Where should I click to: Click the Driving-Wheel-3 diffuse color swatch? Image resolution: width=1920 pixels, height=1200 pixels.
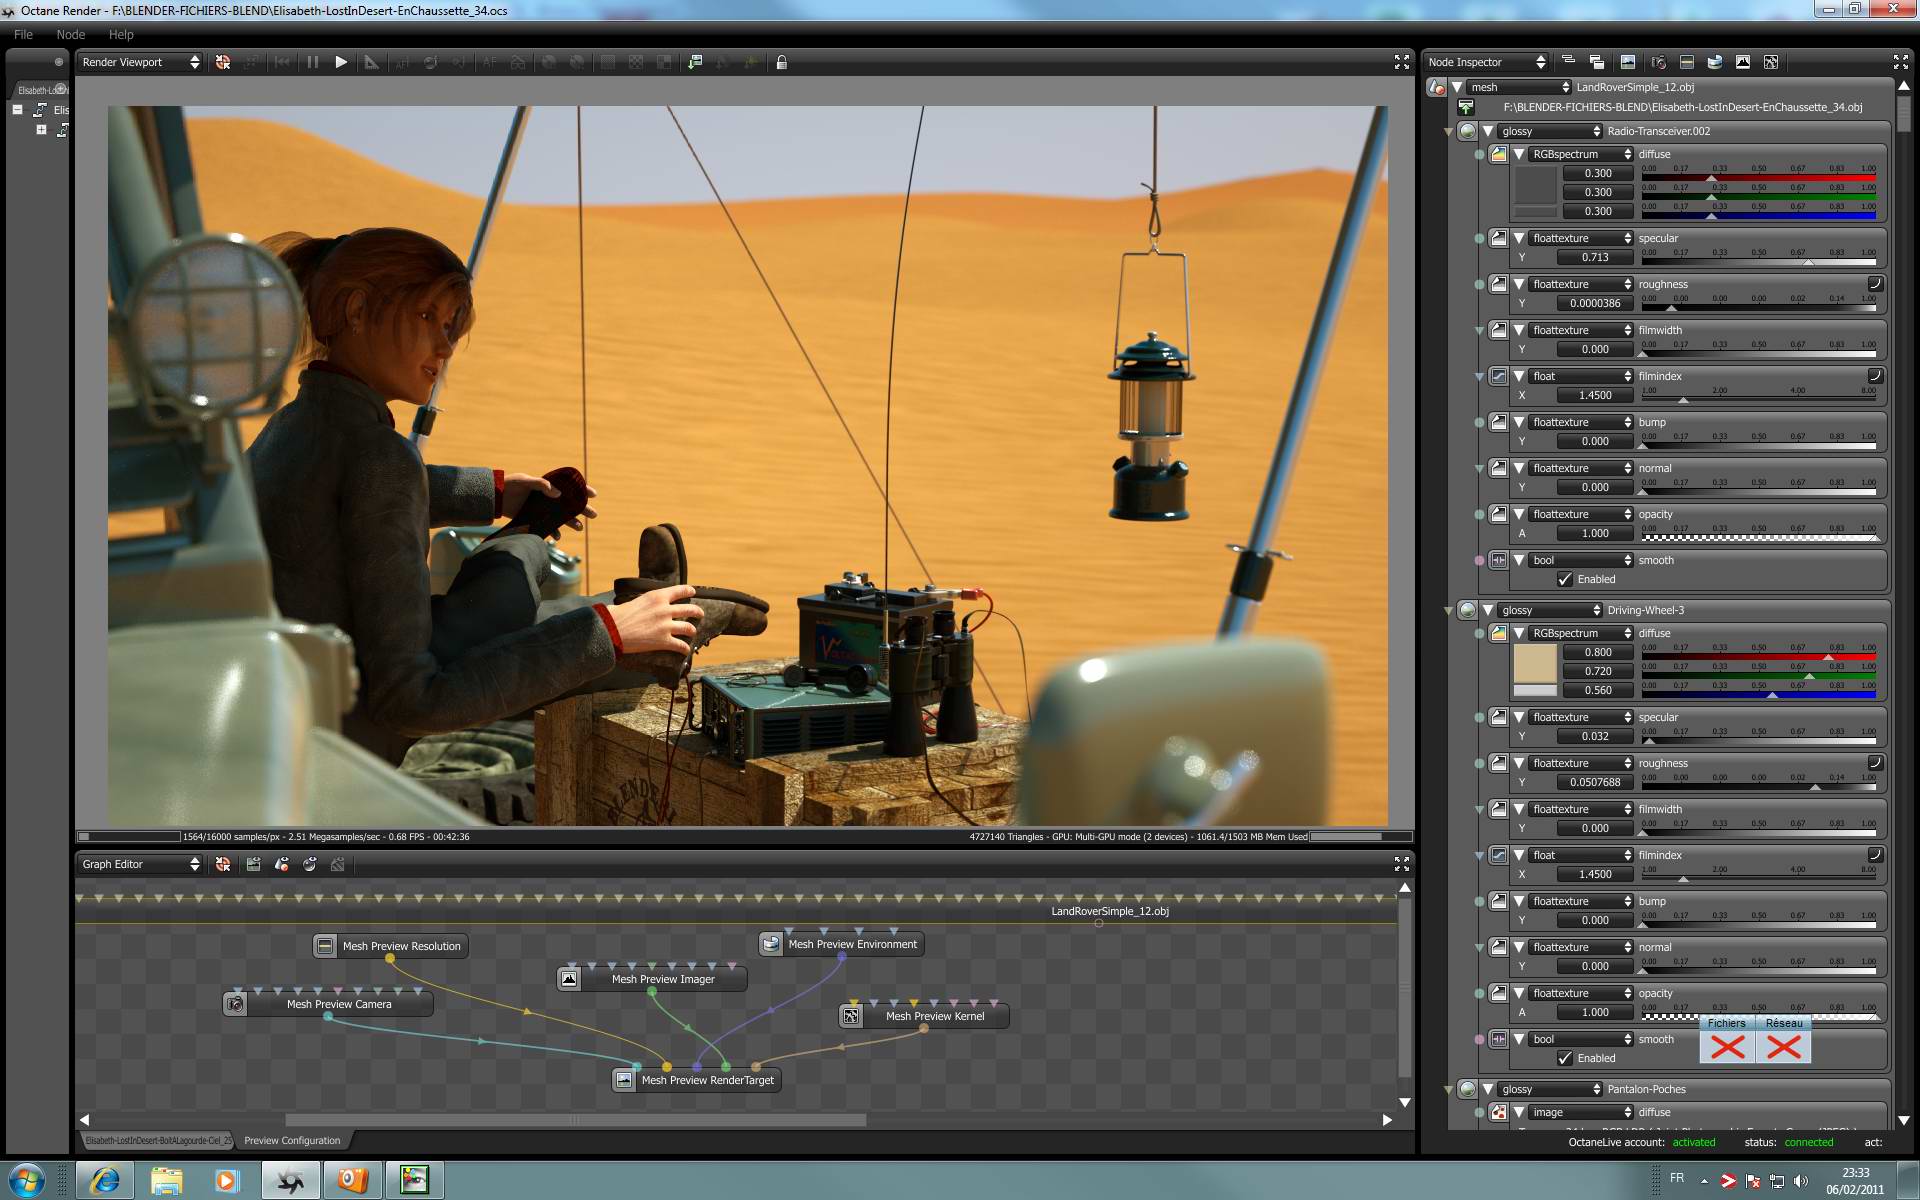[x=1535, y=663]
